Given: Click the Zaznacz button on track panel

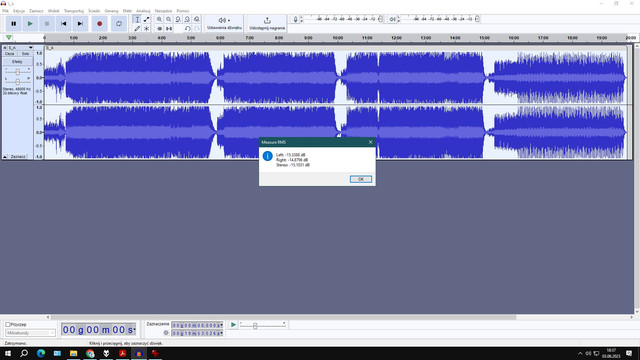Looking at the screenshot, I should pyautogui.click(x=18, y=156).
